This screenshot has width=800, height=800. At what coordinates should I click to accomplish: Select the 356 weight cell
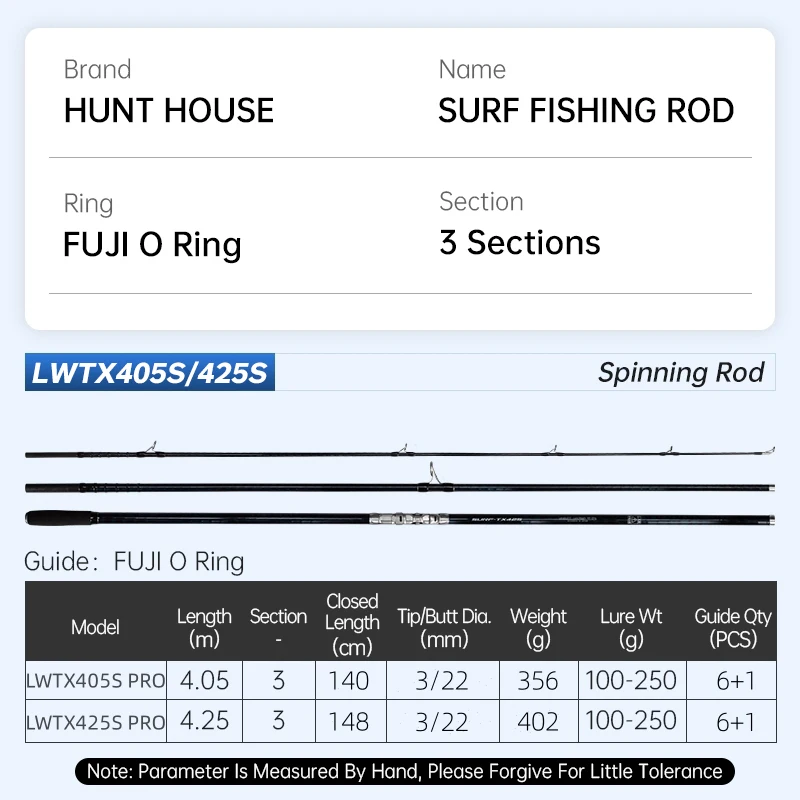click(538, 681)
